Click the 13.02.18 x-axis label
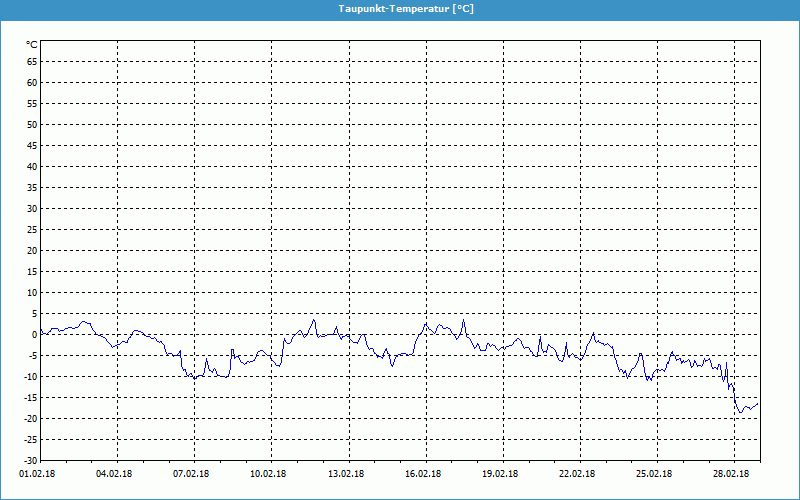800x500 pixels. [x=347, y=475]
